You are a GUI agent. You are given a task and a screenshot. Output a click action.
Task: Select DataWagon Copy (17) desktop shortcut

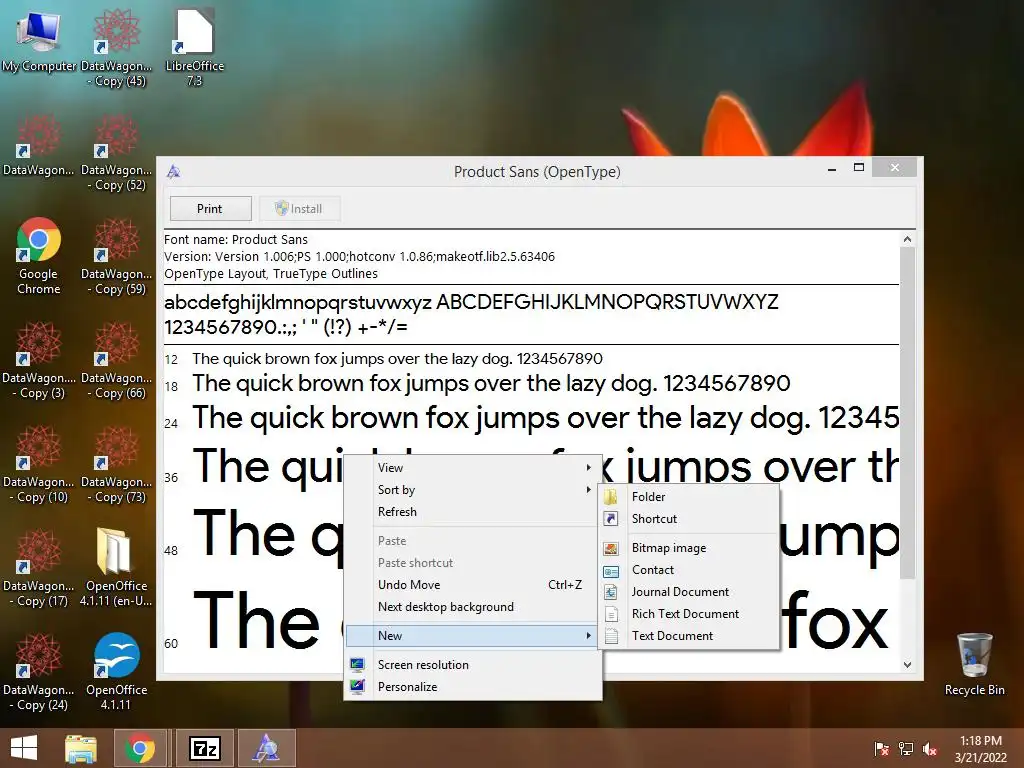(39, 568)
